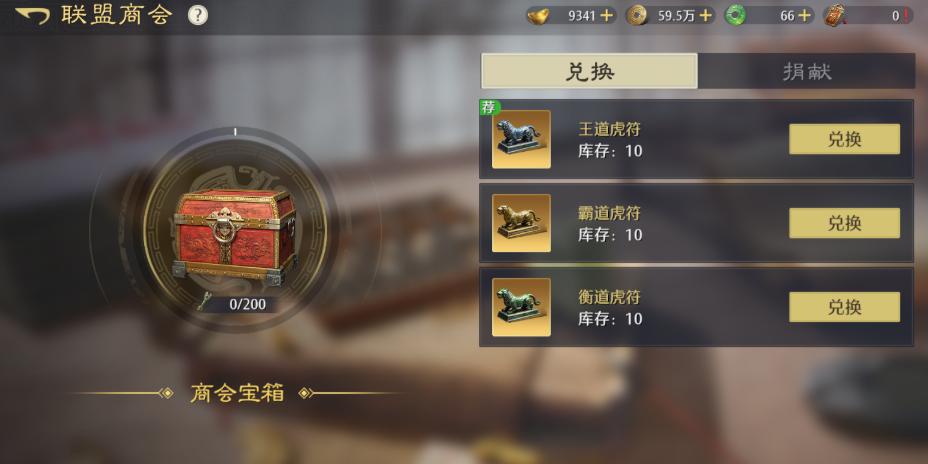Tap the copper coin currency icon

click(x=637, y=15)
